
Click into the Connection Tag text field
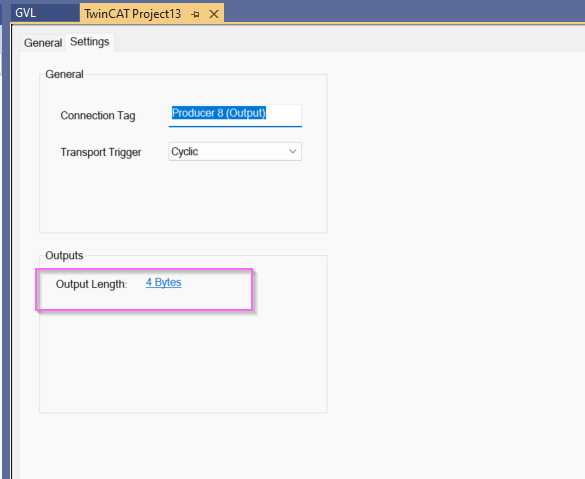pyautogui.click(x=235, y=115)
